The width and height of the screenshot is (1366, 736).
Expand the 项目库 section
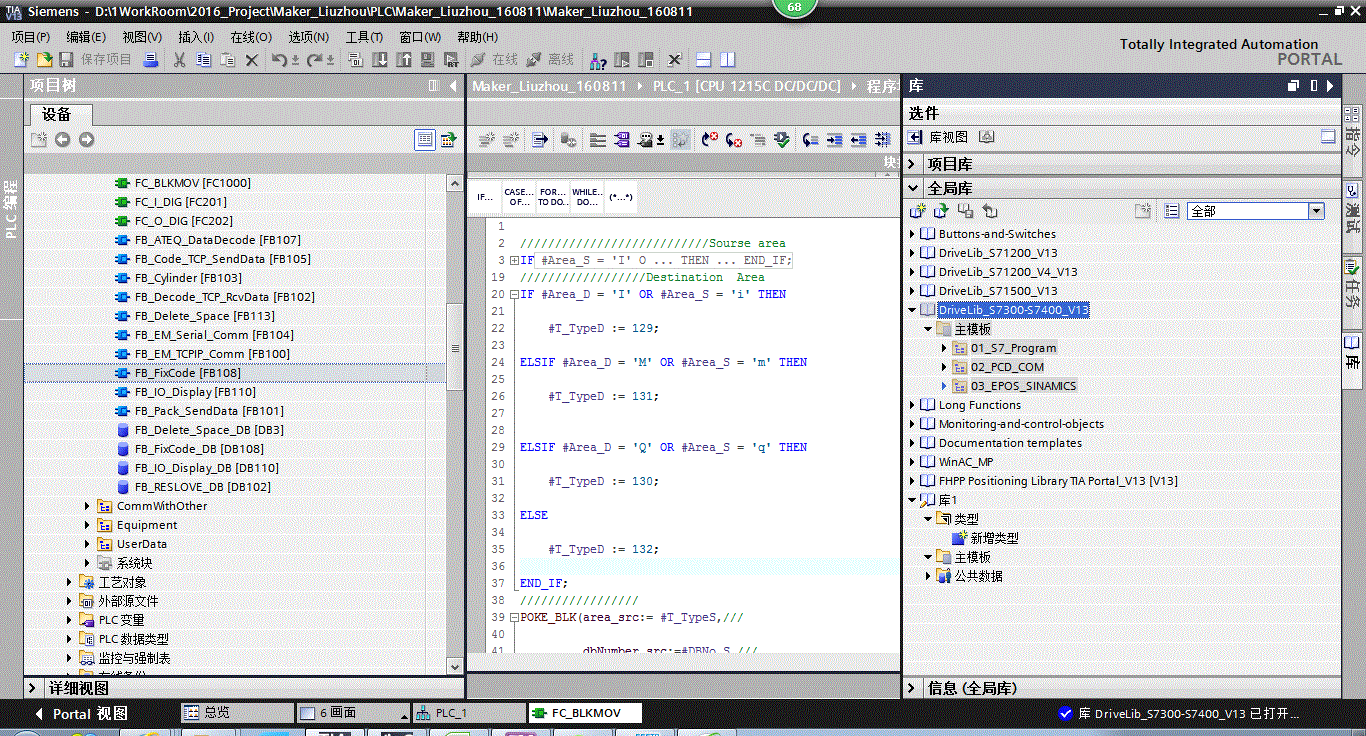coord(914,164)
